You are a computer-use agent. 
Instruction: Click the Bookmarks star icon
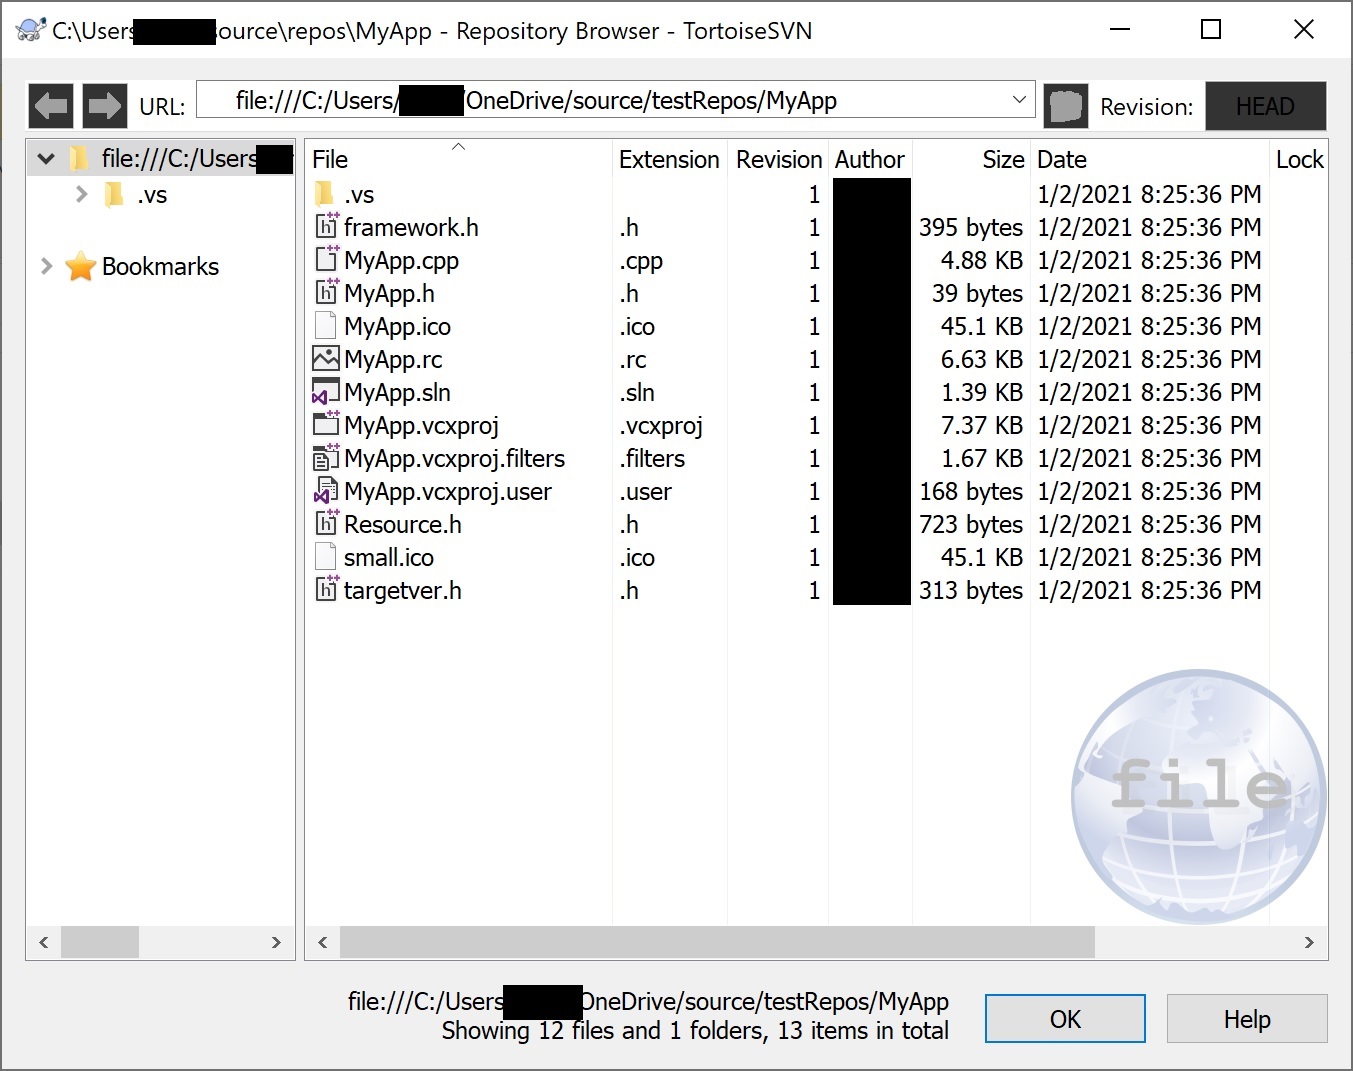[80, 267]
